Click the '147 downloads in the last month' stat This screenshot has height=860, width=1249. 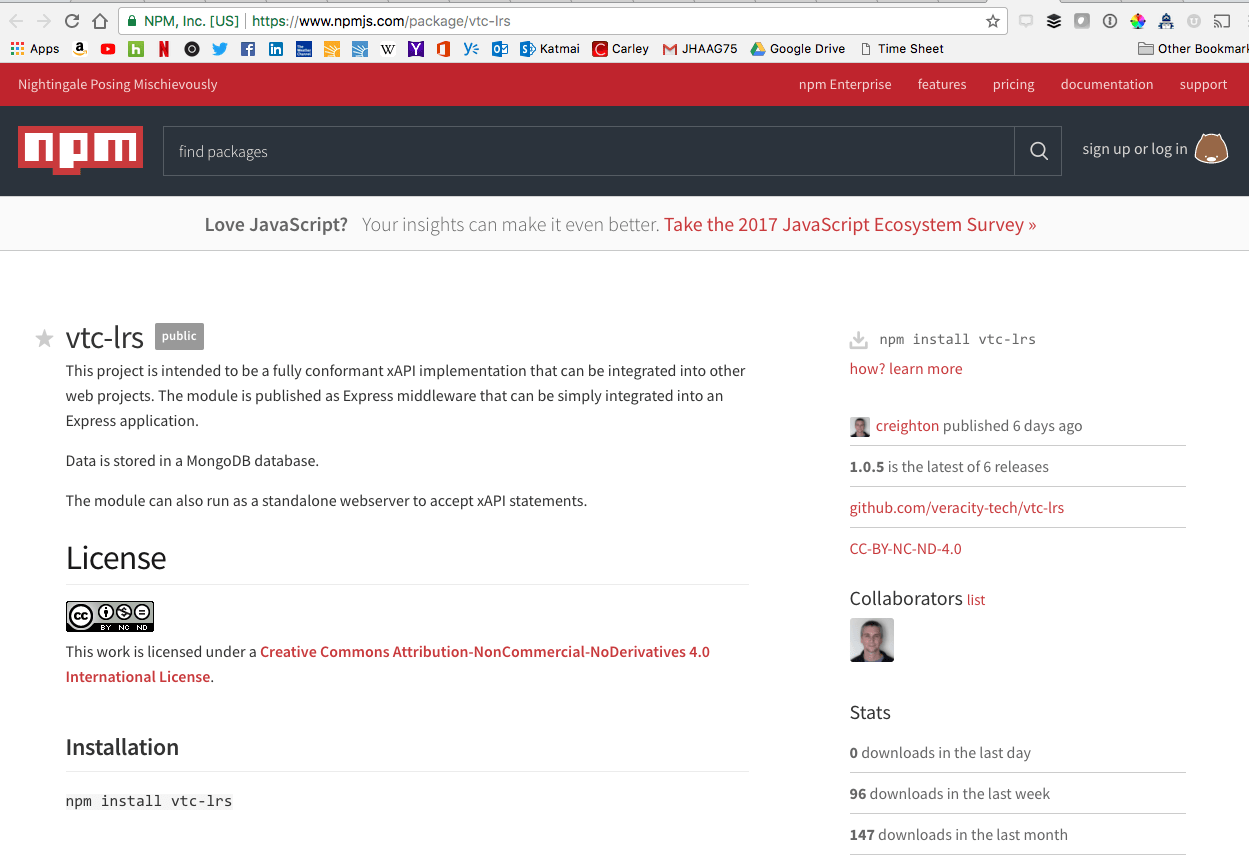[x=959, y=835]
